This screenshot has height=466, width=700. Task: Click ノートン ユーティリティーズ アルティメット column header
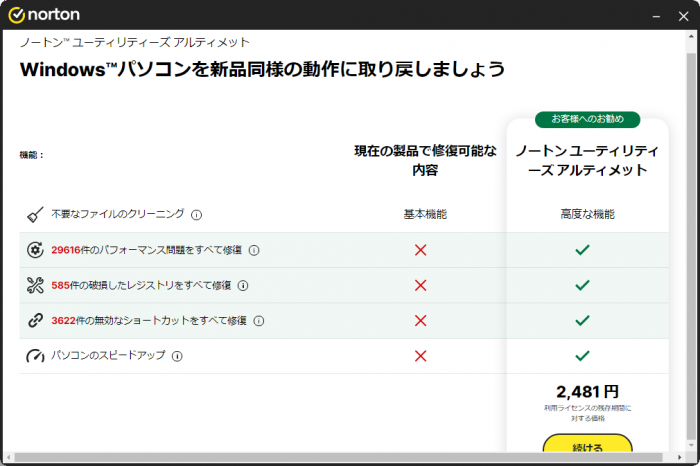click(588, 161)
